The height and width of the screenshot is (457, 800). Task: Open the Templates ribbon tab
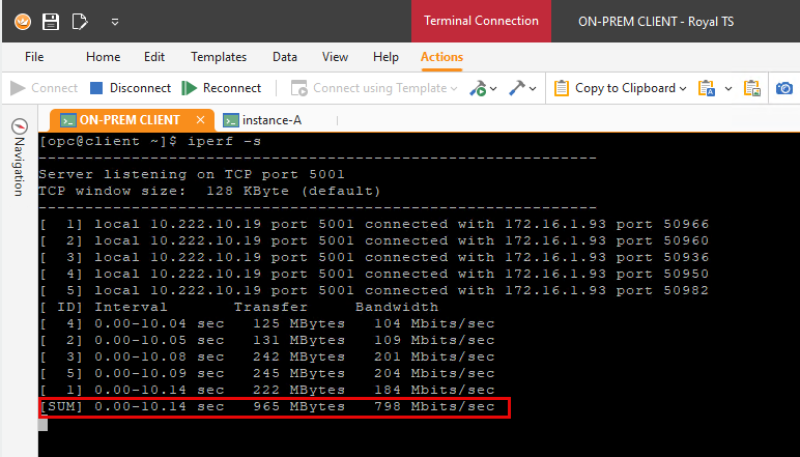coord(218,57)
